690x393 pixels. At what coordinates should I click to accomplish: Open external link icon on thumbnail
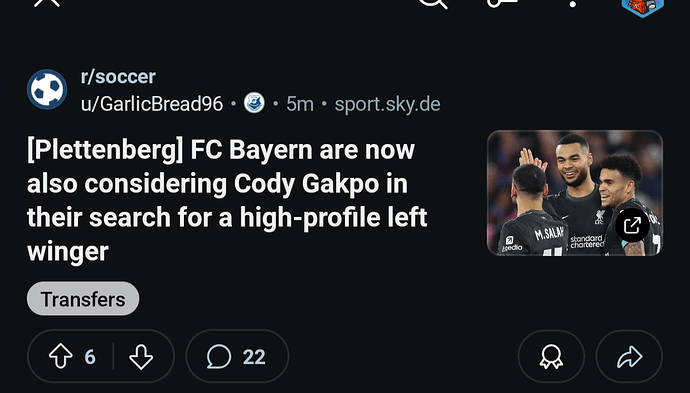point(632,225)
